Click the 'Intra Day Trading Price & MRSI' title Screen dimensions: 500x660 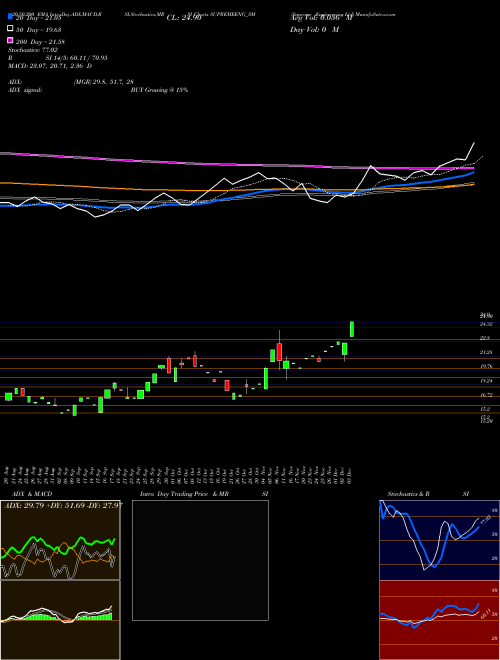[204, 494]
